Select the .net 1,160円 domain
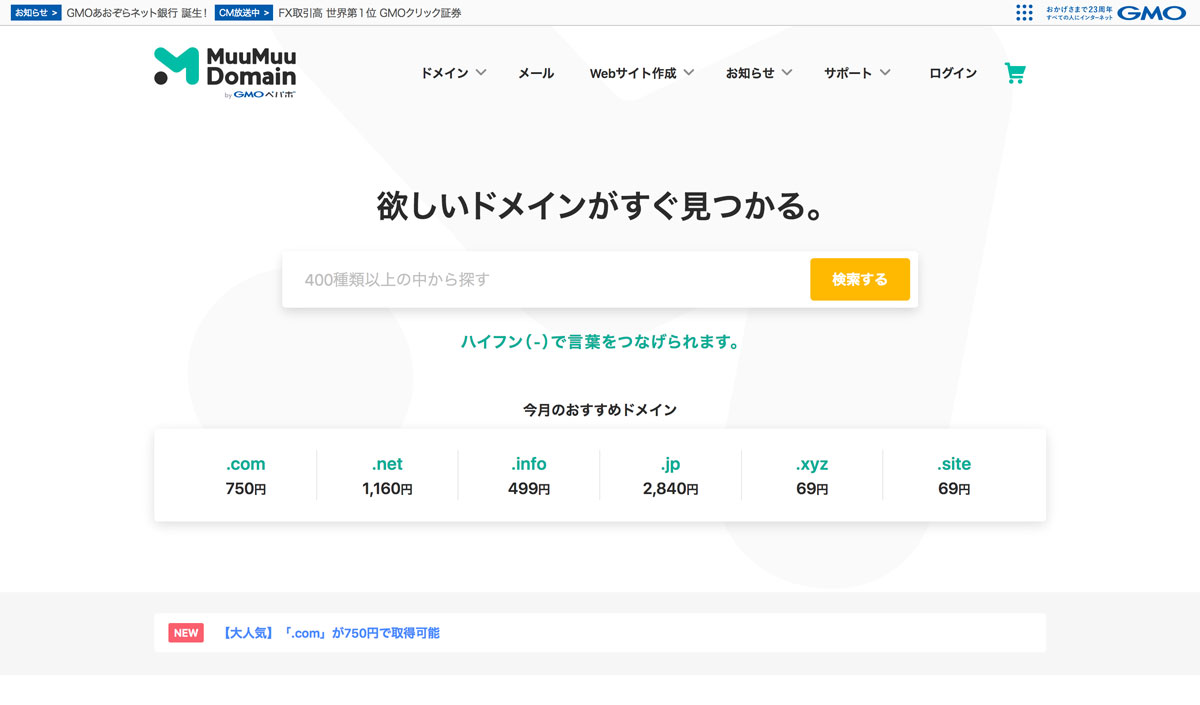The image size is (1200, 705). click(387, 476)
